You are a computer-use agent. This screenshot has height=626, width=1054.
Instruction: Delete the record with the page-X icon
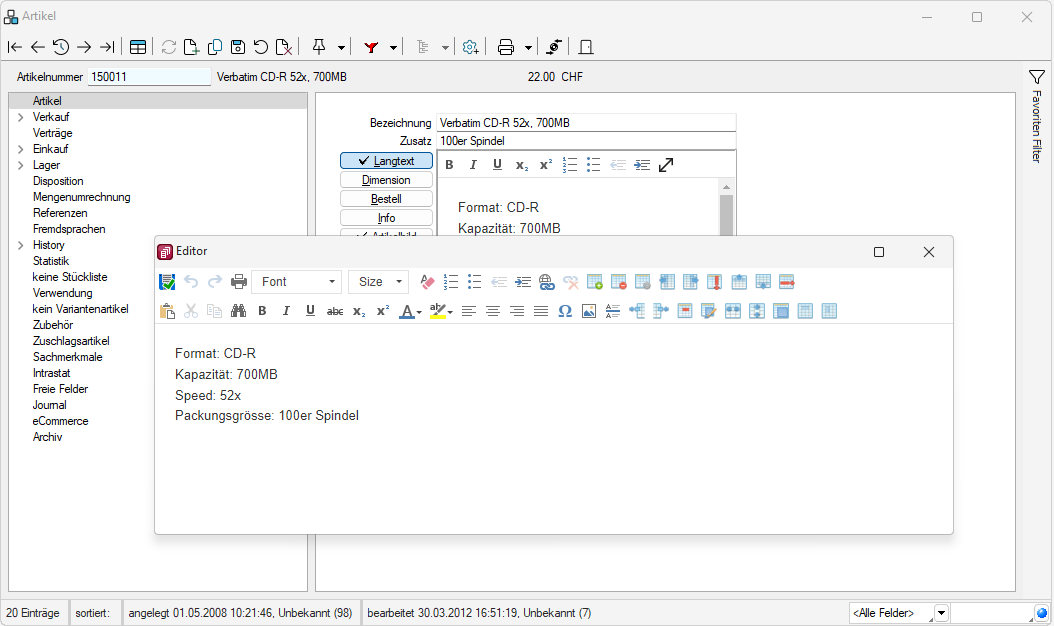pos(284,47)
